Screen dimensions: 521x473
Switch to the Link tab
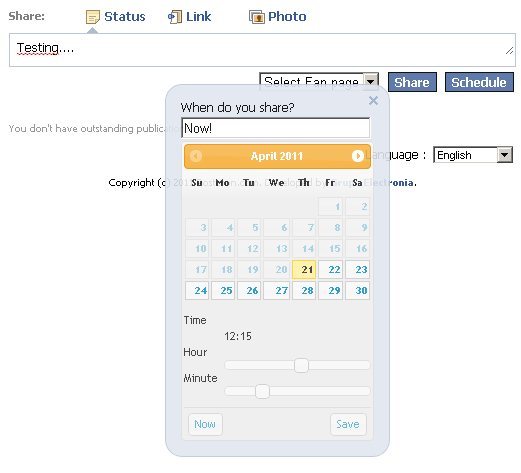(198, 17)
